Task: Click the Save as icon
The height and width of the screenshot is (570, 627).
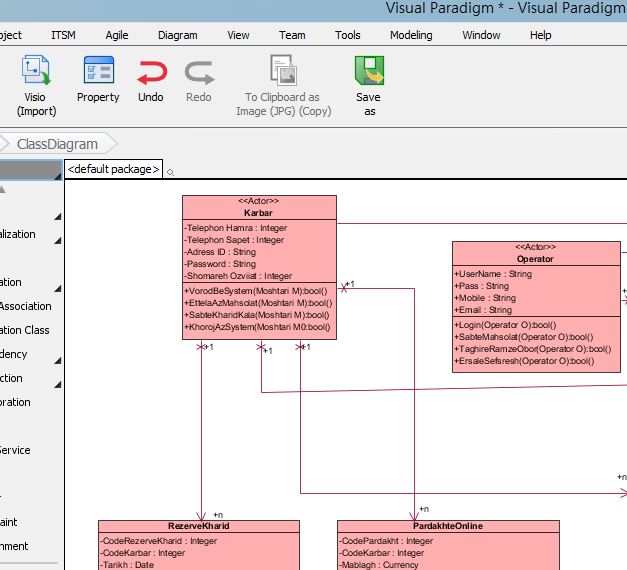Action: (369, 70)
